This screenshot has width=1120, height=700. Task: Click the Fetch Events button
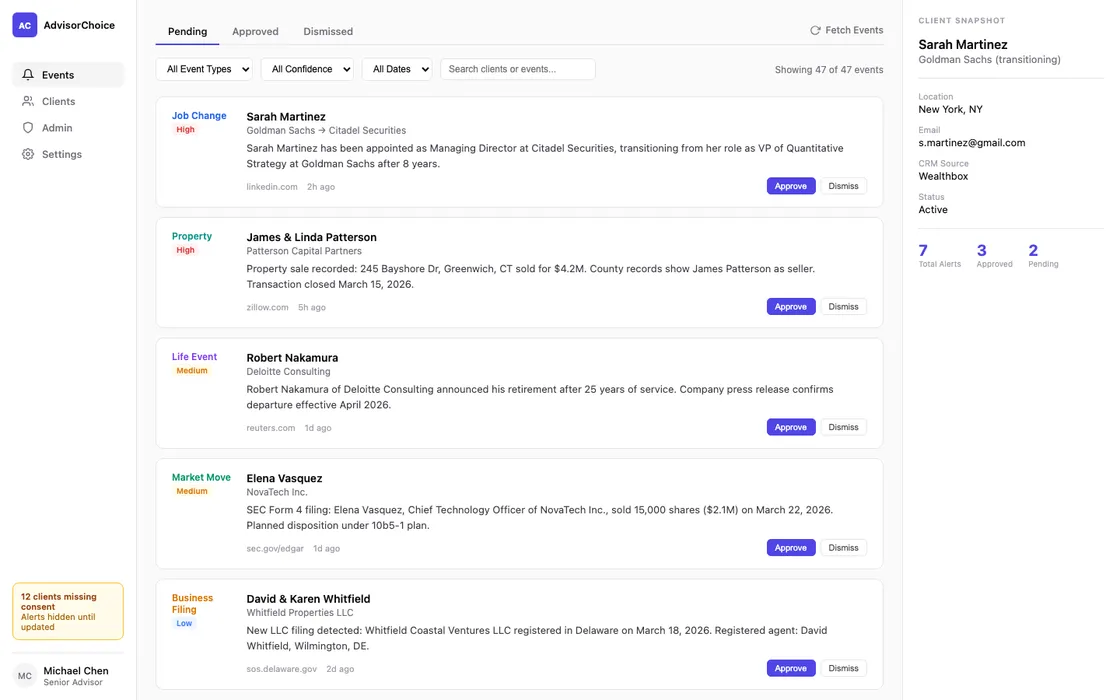pyautogui.click(x=846, y=30)
